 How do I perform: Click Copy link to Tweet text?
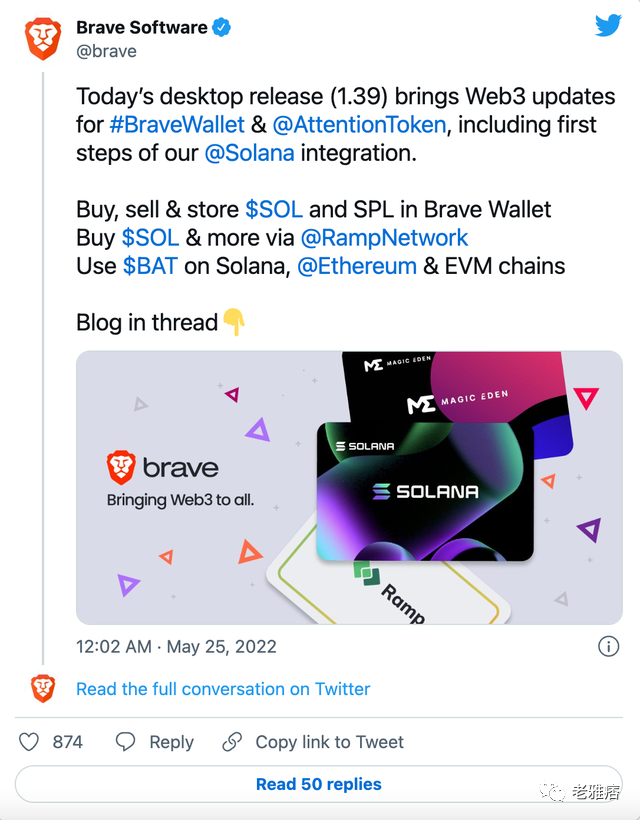pos(330,742)
